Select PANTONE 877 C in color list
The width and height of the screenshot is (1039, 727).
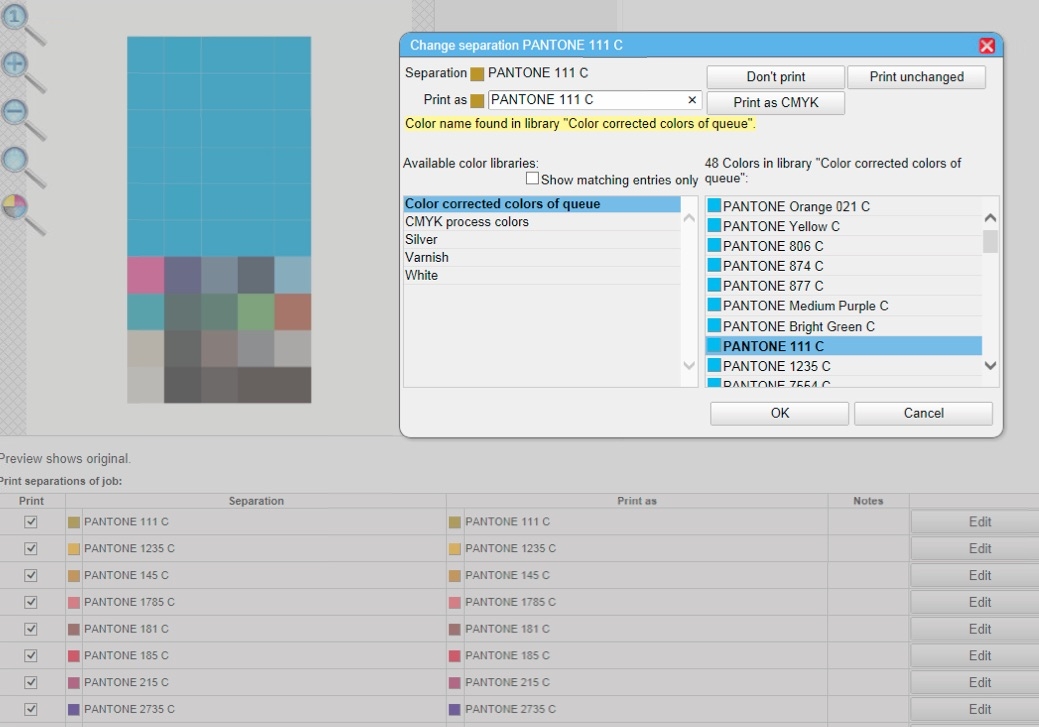[844, 286]
